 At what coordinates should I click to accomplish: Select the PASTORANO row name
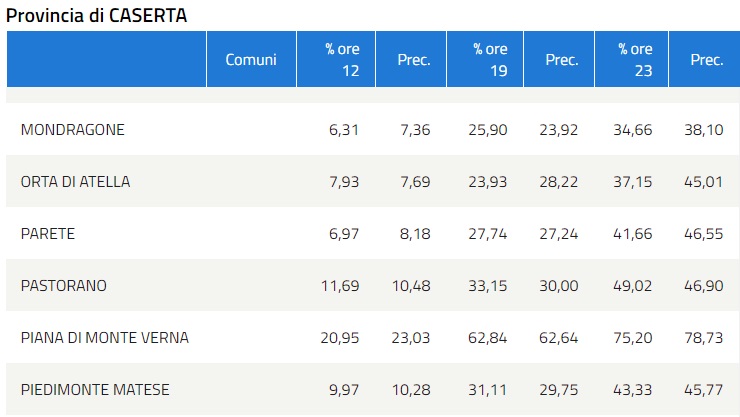coord(63,286)
